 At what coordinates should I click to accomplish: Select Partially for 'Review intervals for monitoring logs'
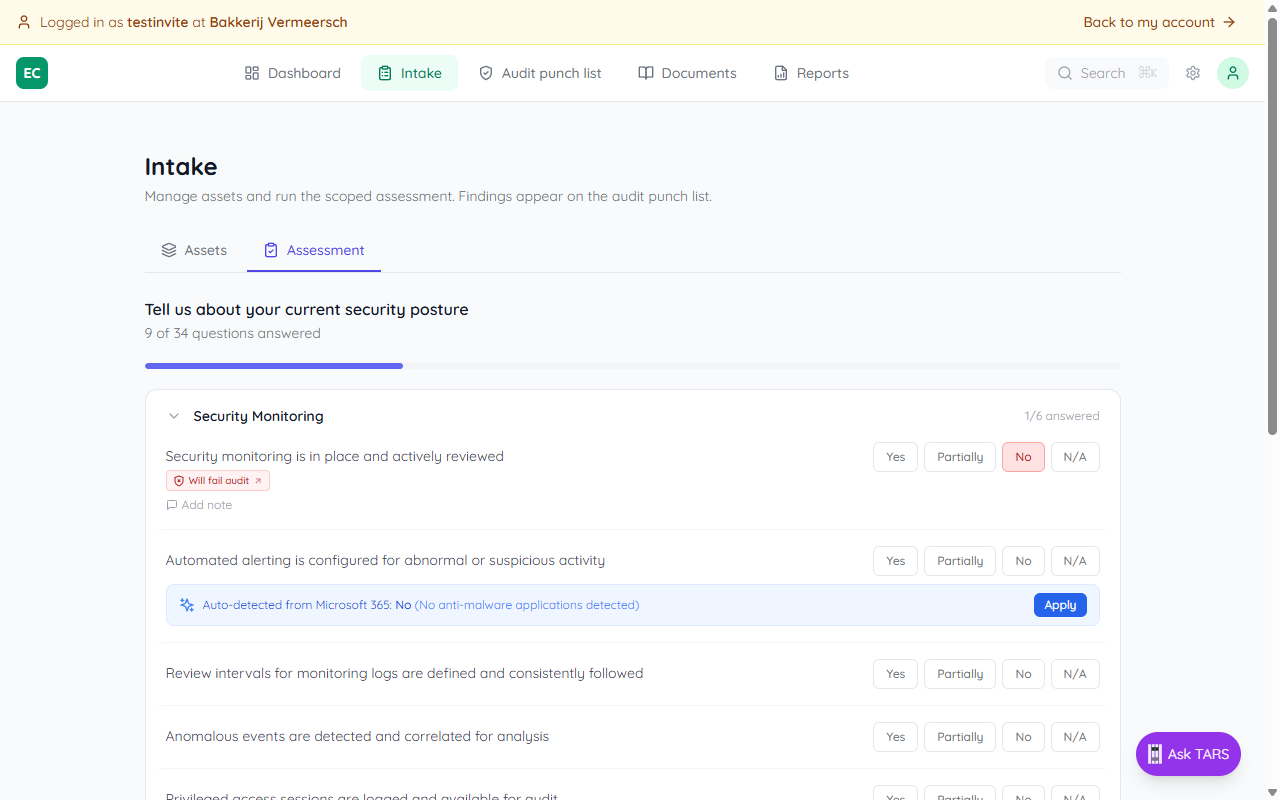[959, 673]
